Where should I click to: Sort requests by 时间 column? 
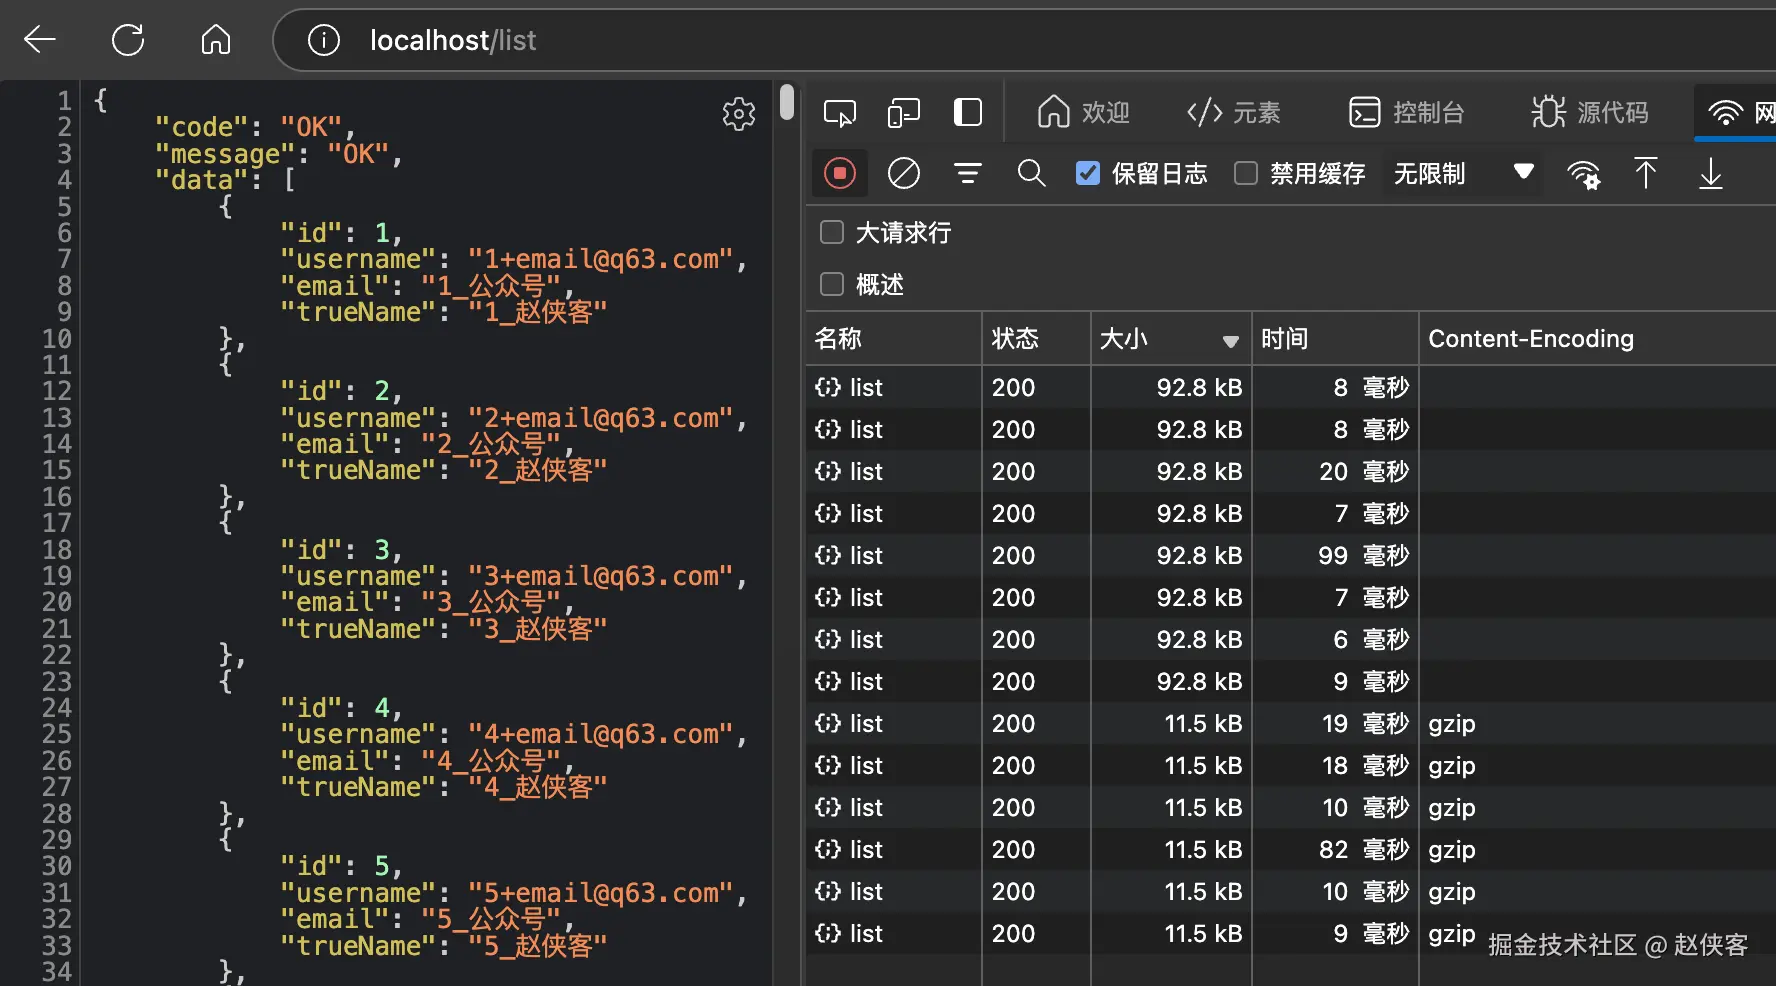point(1335,339)
